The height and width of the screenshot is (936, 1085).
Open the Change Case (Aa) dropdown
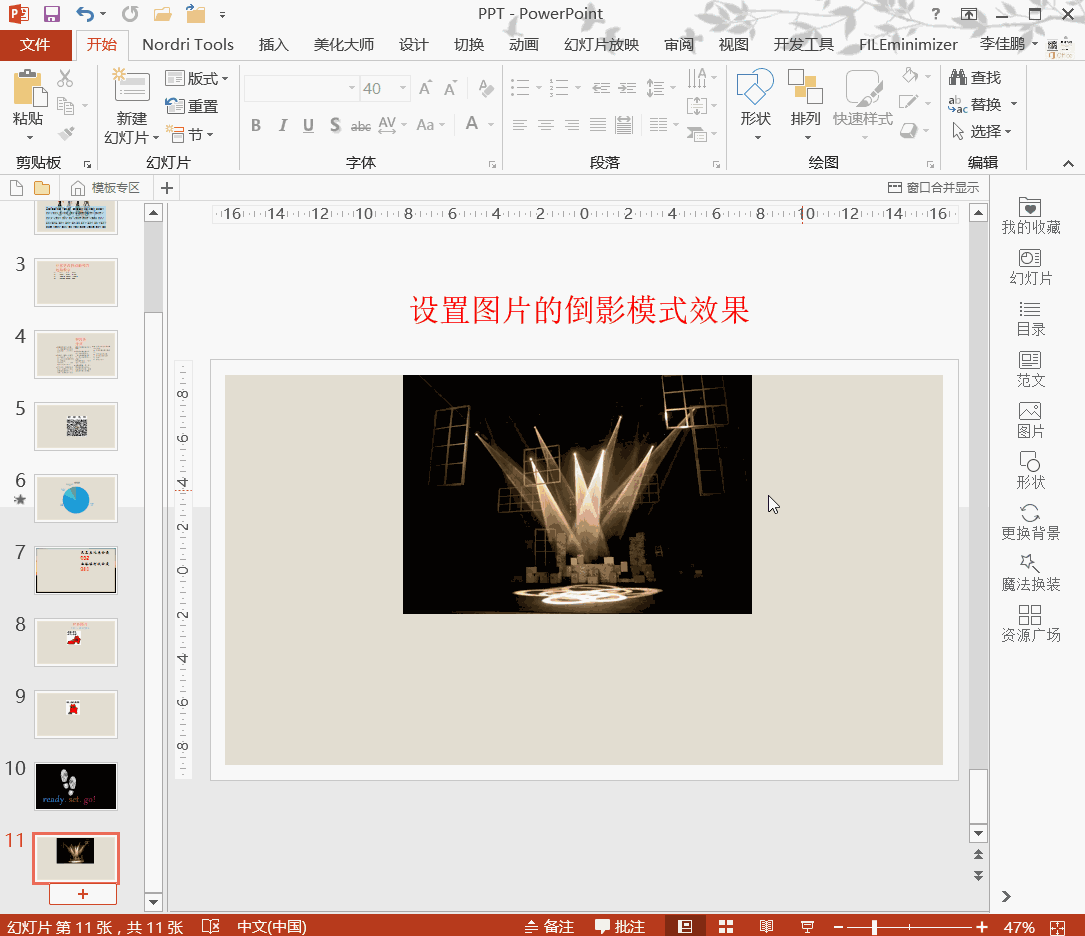point(430,125)
